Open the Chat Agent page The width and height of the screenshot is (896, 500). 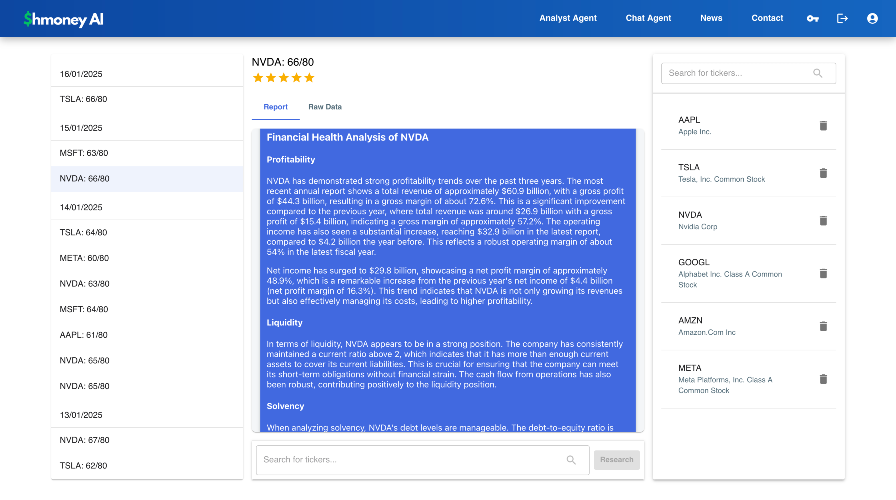point(648,18)
